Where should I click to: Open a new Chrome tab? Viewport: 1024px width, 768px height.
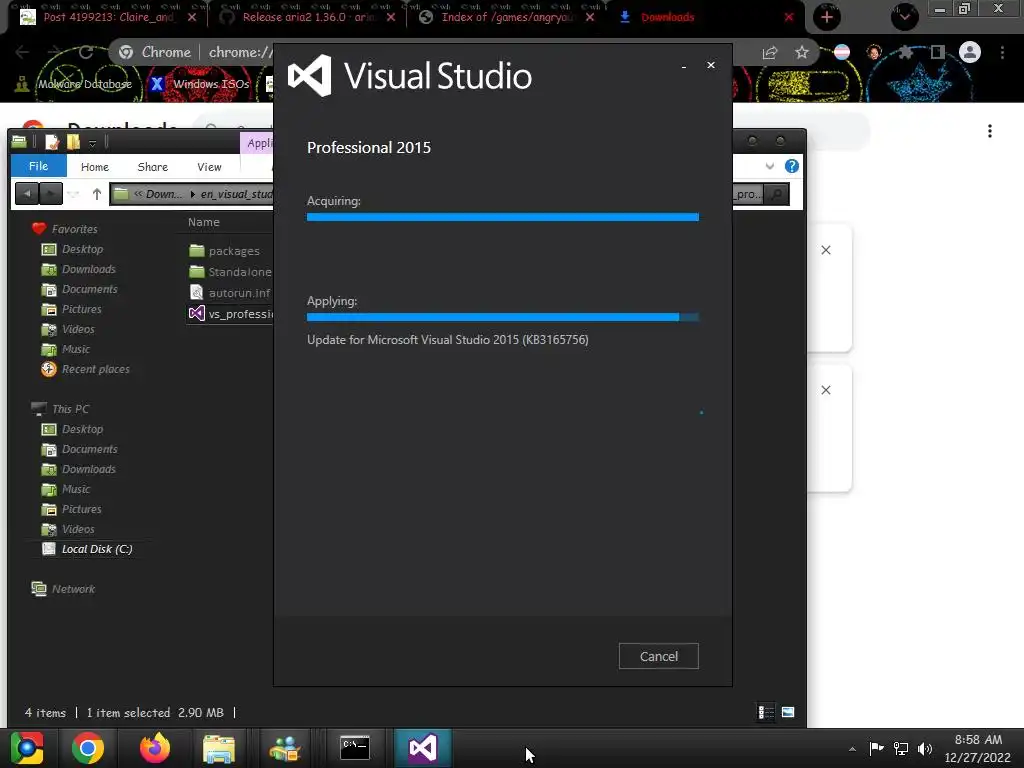[x=827, y=17]
